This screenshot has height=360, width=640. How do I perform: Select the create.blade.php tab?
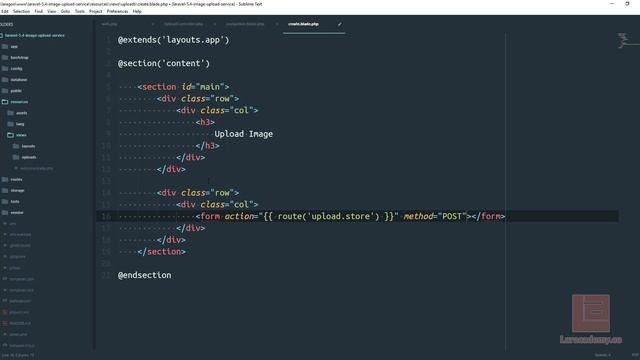[303, 24]
